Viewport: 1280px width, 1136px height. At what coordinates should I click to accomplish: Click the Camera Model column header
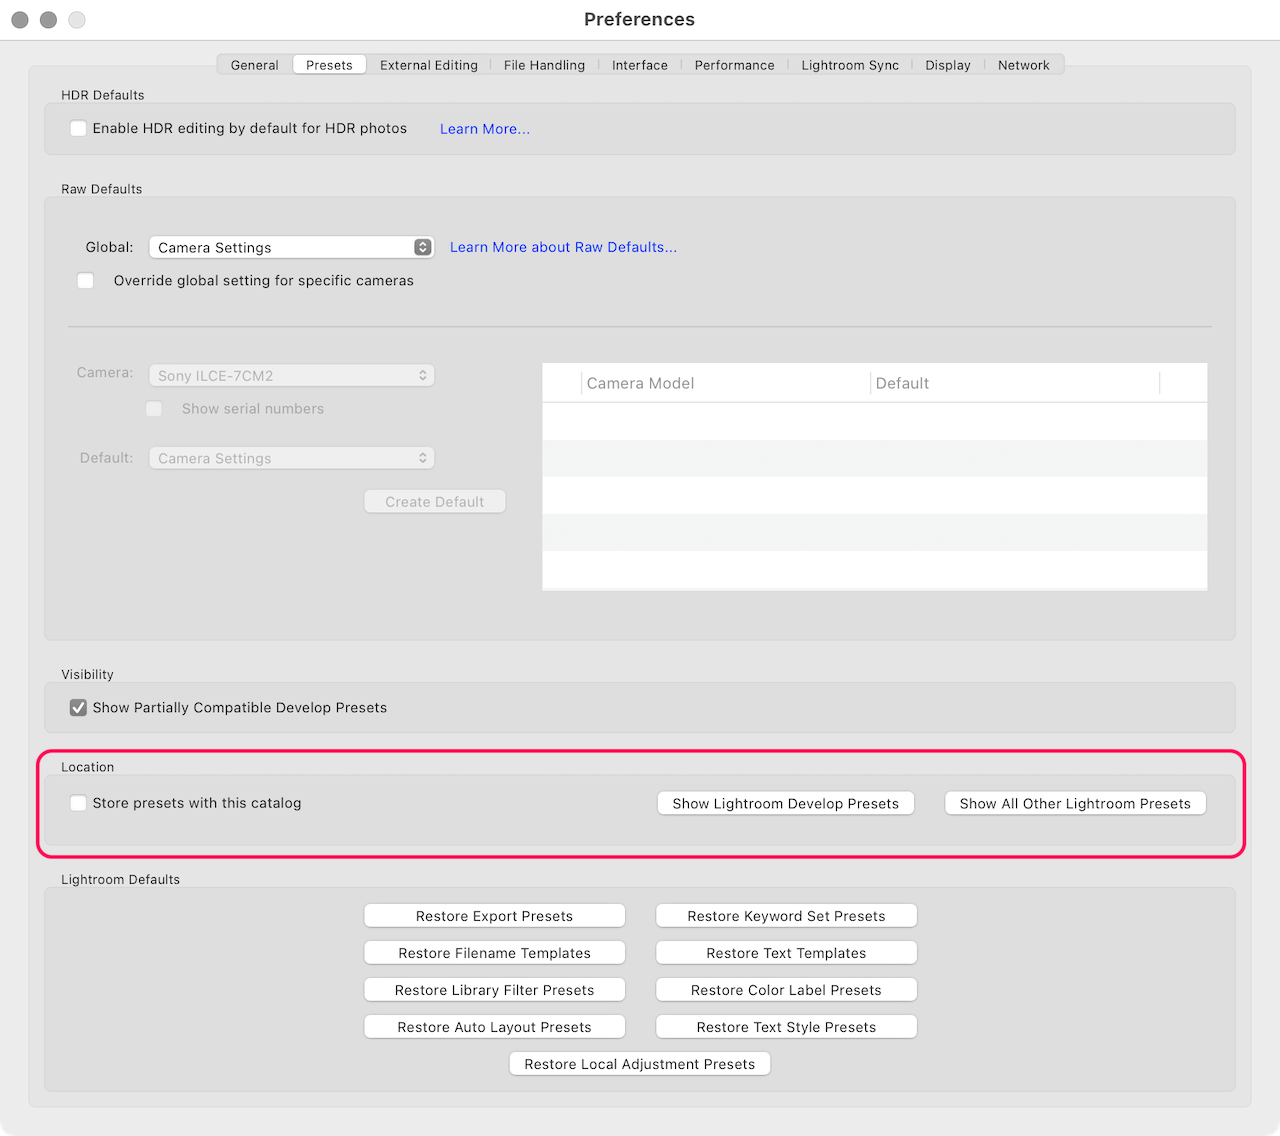click(x=726, y=383)
